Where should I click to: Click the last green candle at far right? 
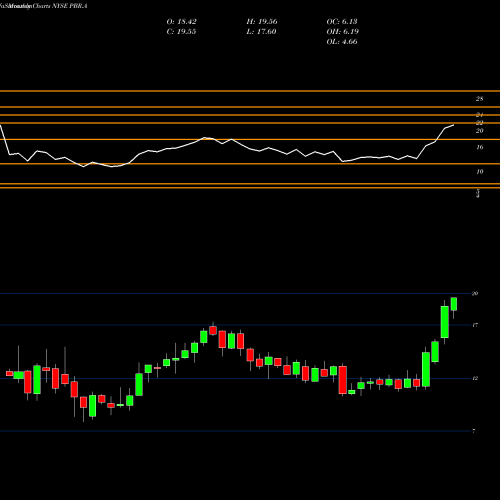tap(454, 304)
